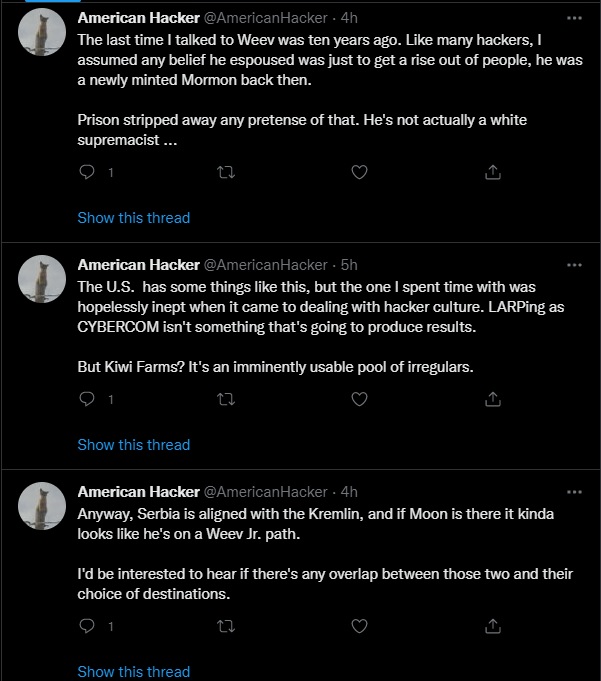Click the 5h timestamp on the CYBERCOM tweet
The width and height of the screenshot is (601, 681).
[349, 265]
